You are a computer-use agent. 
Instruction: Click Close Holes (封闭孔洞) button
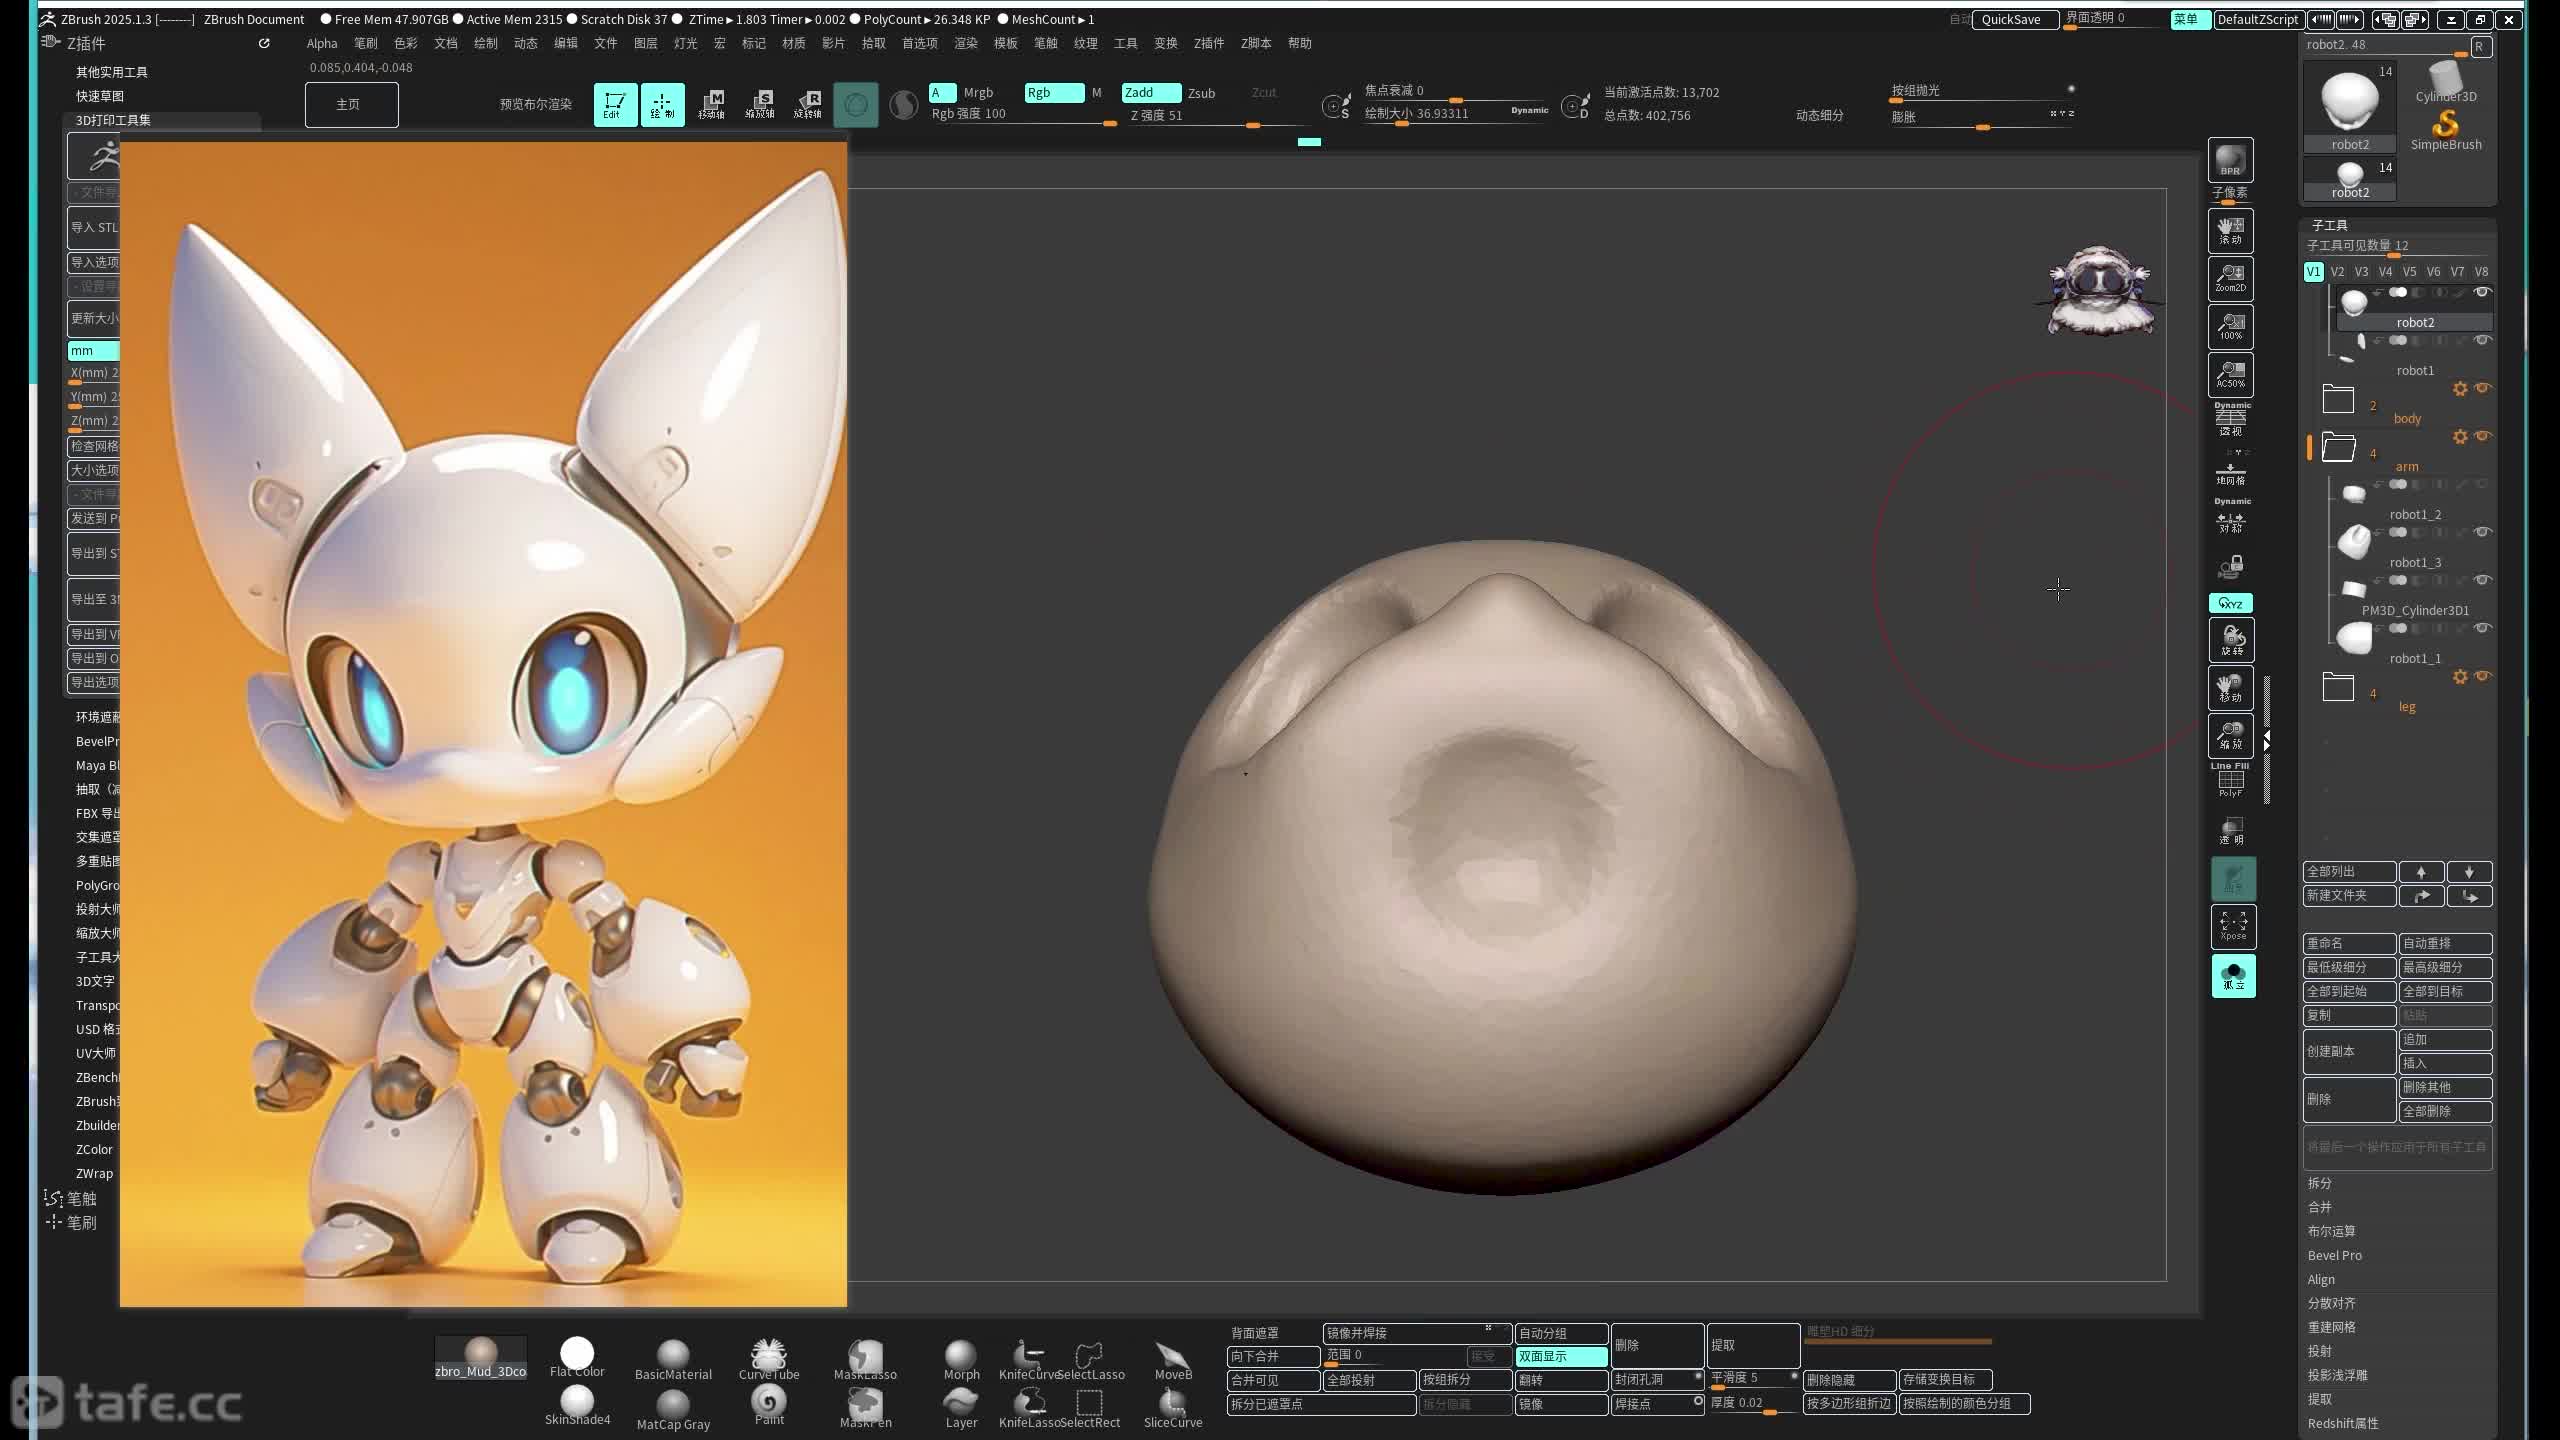(x=1656, y=1380)
